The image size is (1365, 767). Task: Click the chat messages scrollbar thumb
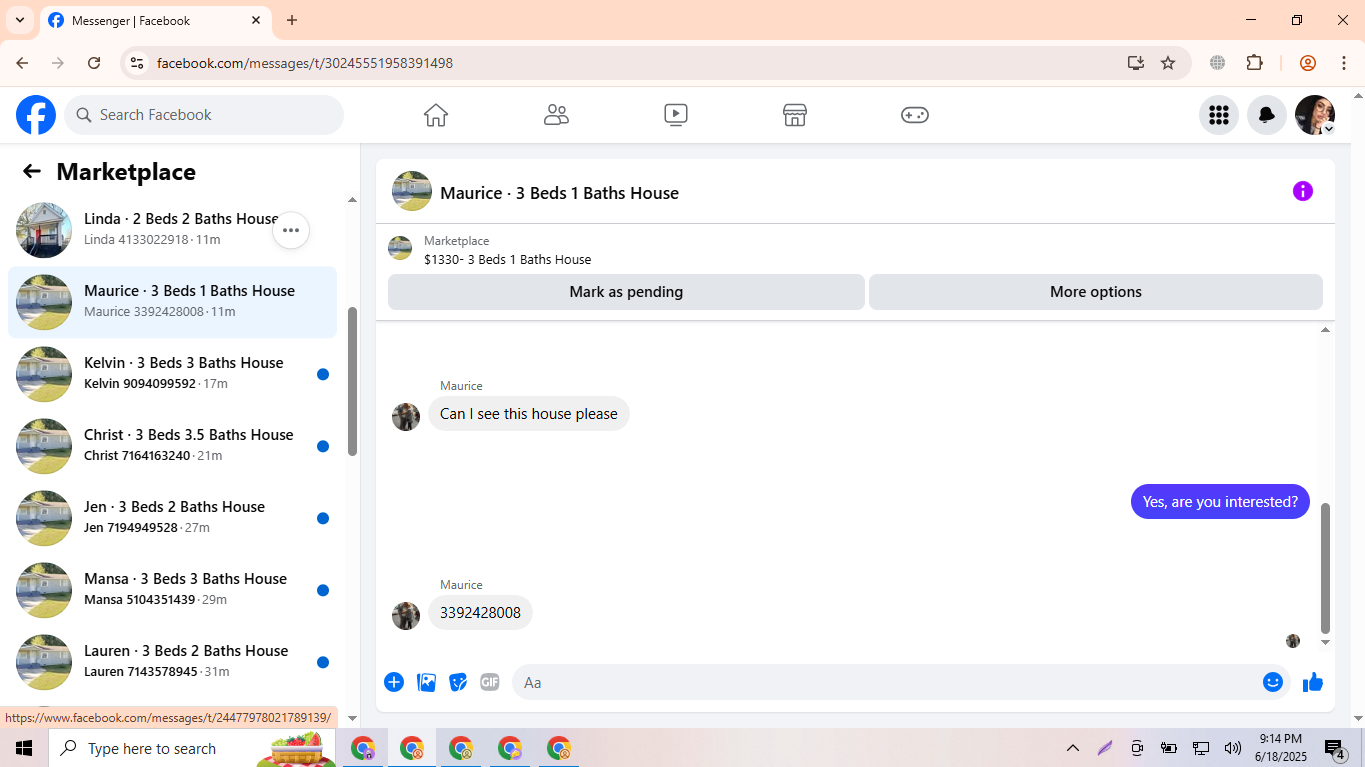pyautogui.click(x=1326, y=569)
